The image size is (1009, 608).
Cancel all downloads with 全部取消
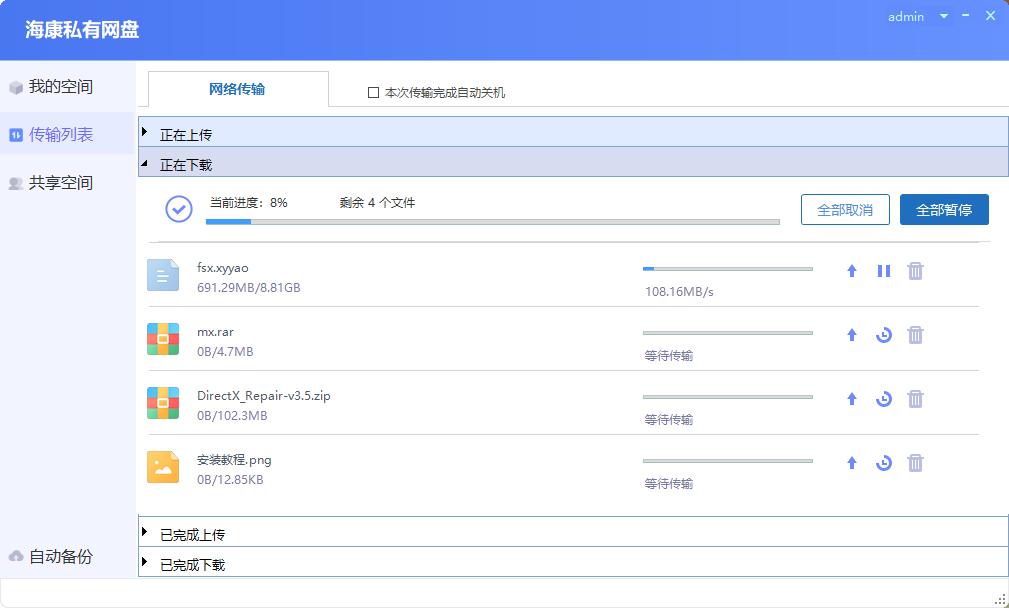(x=844, y=209)
